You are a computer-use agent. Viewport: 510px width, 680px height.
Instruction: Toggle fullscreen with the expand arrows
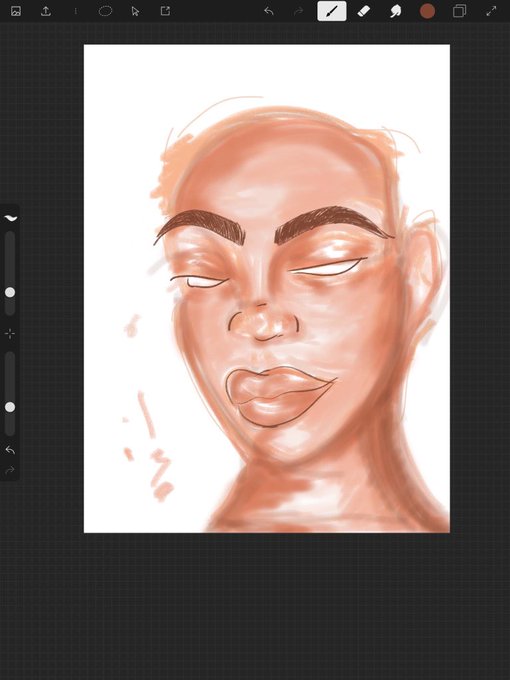tap(491, 11)
